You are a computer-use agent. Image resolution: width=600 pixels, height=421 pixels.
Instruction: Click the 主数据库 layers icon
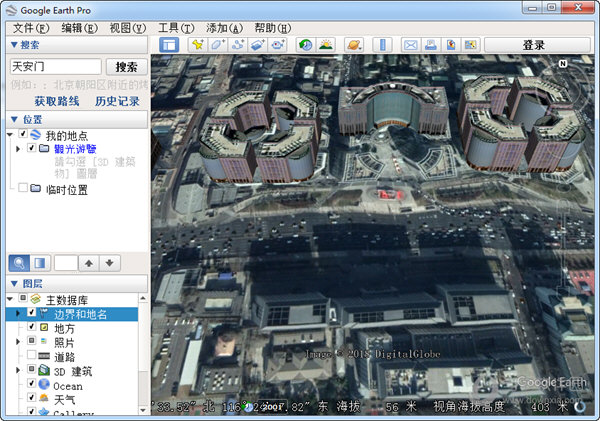(36, 299)
